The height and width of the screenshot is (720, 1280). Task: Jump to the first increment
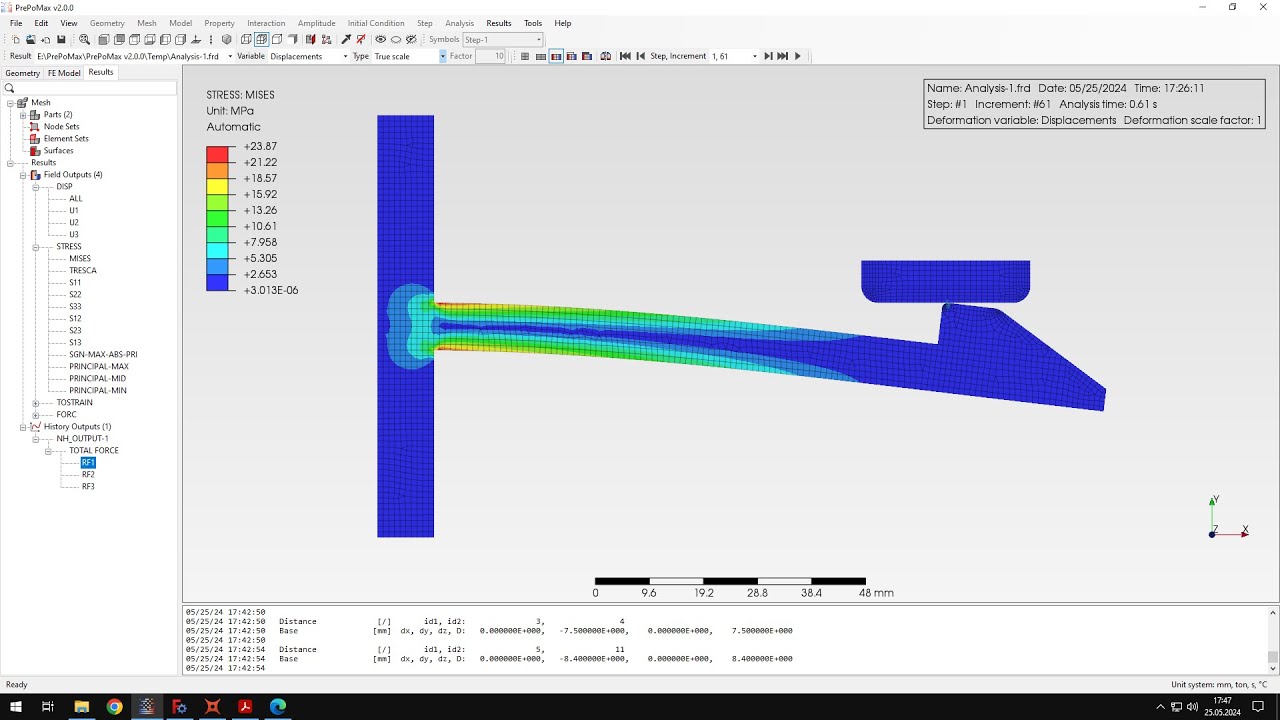pos(625,56)
